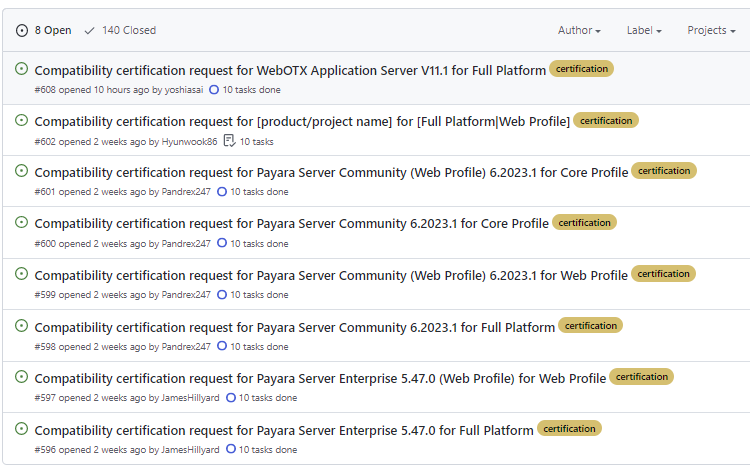This screenshot has width=750, height=473.
Task: Open Payara Server Enterprise 5.47.0 for Full Platform issue
Action: point(284,430)
